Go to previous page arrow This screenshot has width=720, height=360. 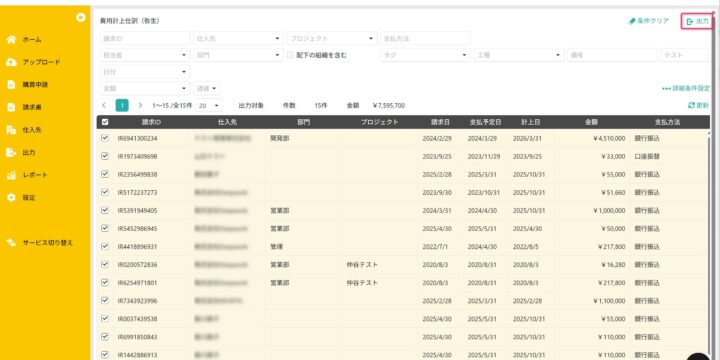[104, 105]
